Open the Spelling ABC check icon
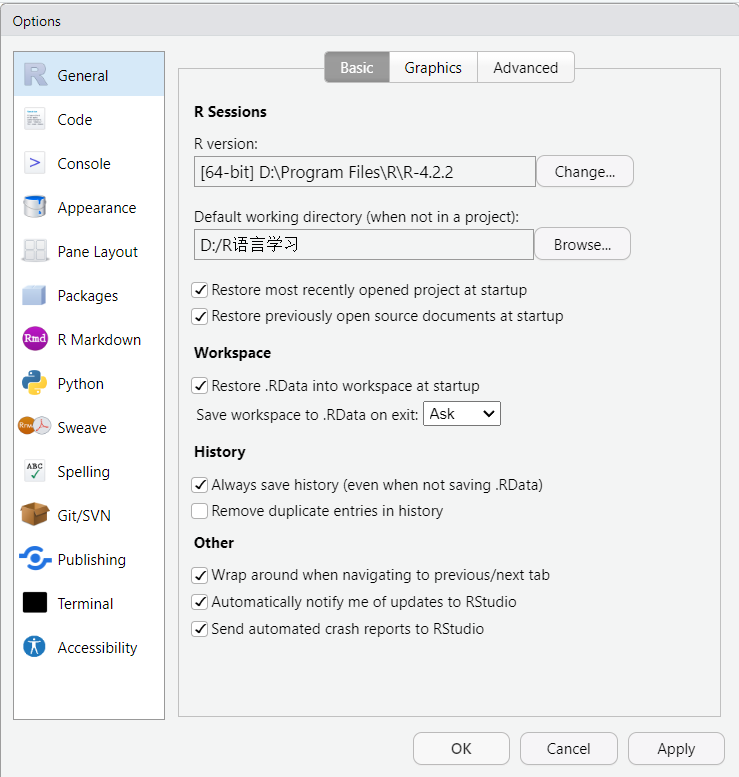This screenshot has height=777, width=739. click(35, 470)
